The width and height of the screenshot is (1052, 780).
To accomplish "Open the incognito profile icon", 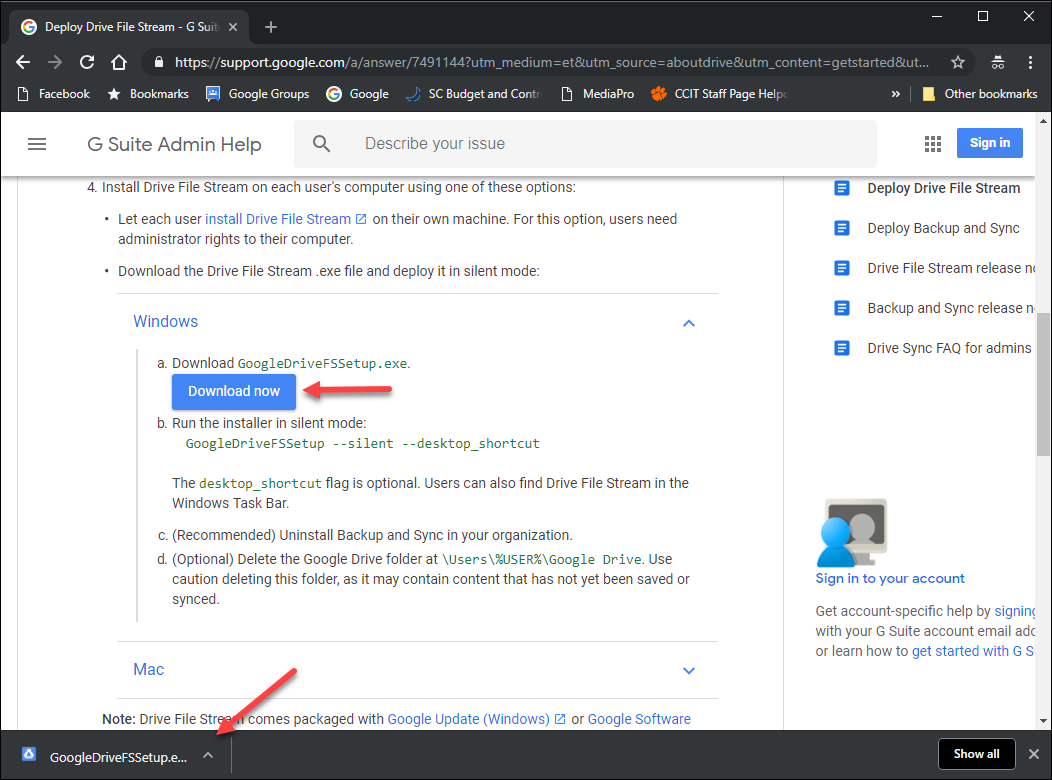I will point(998,62).
